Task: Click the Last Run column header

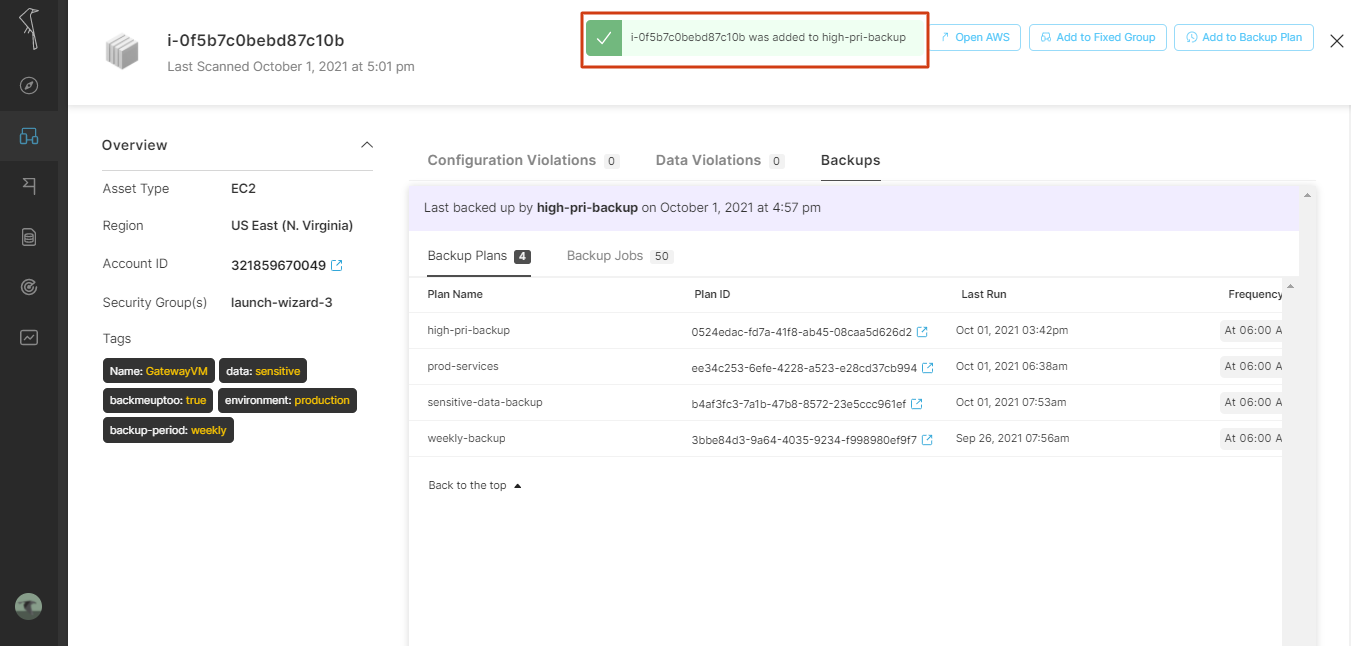Action: point(984,294)
